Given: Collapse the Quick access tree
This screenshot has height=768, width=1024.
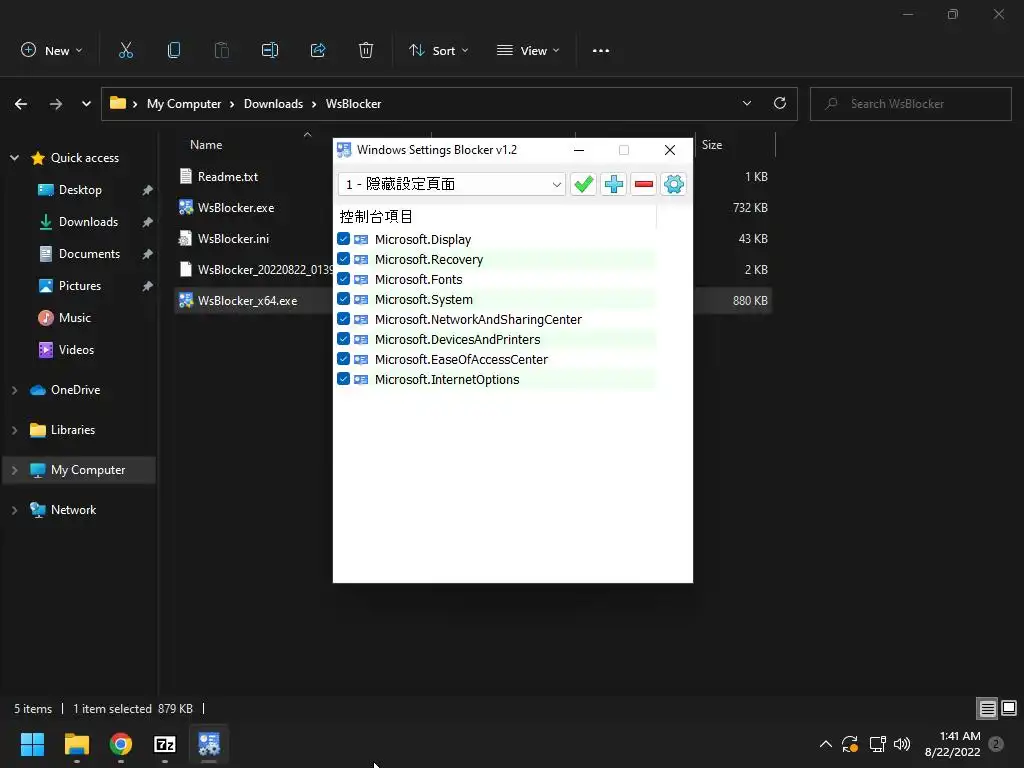Looking at the screenshot, I should click(14, 158).
